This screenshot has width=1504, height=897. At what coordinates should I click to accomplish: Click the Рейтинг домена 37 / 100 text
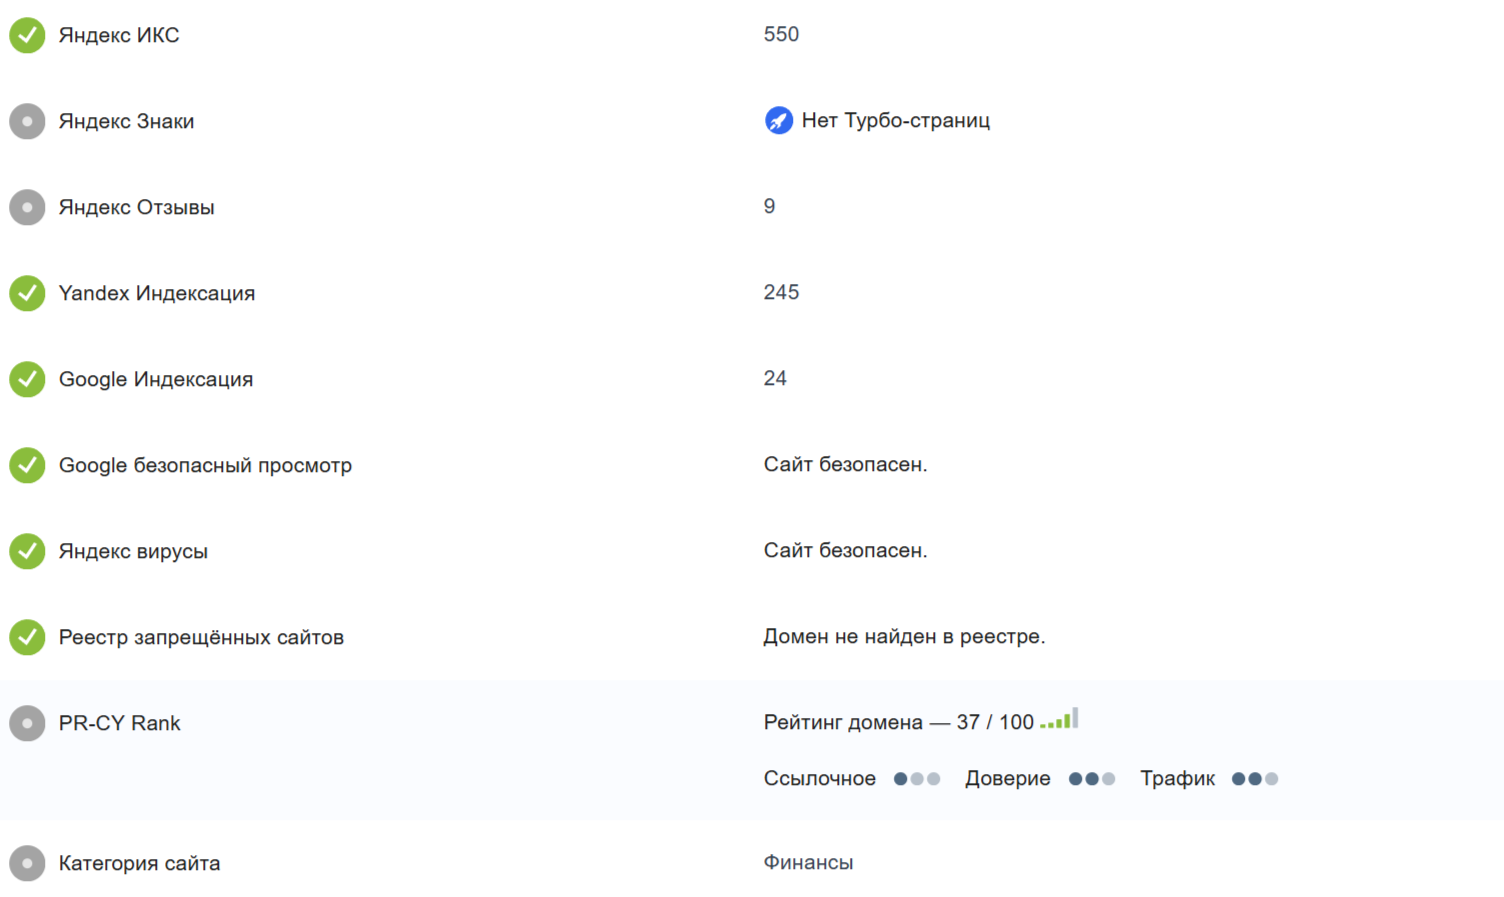[x=898, y=722]
